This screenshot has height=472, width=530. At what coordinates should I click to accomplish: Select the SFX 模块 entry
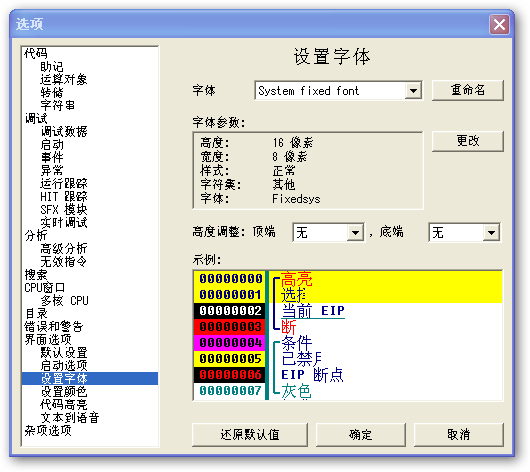(64, 209)
